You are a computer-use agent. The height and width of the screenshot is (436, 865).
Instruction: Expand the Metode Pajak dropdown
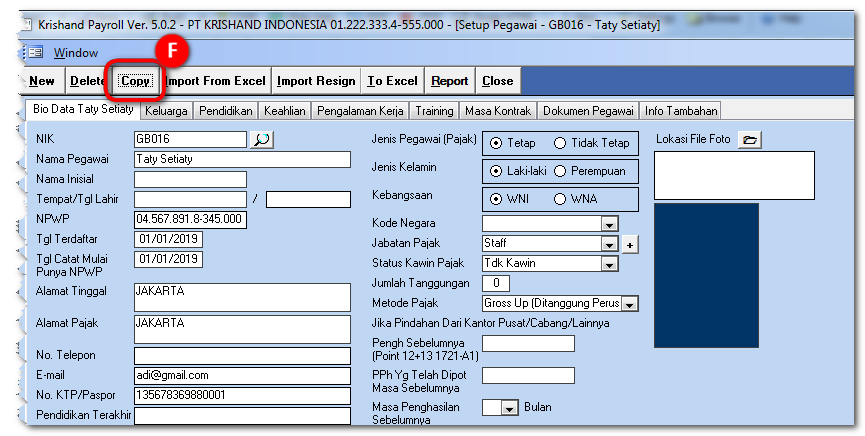pos(629,304)
